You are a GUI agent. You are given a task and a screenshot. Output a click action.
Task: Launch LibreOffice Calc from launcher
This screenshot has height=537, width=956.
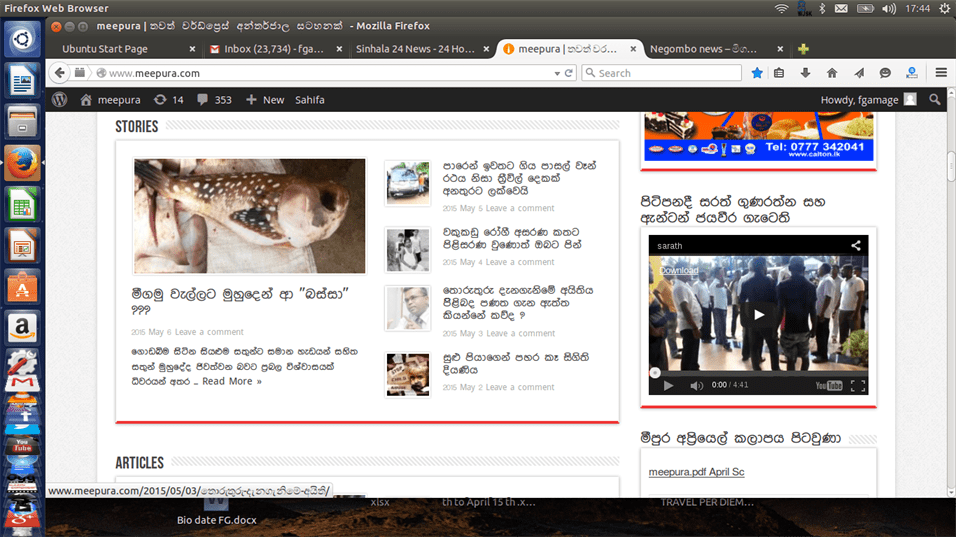23,204
